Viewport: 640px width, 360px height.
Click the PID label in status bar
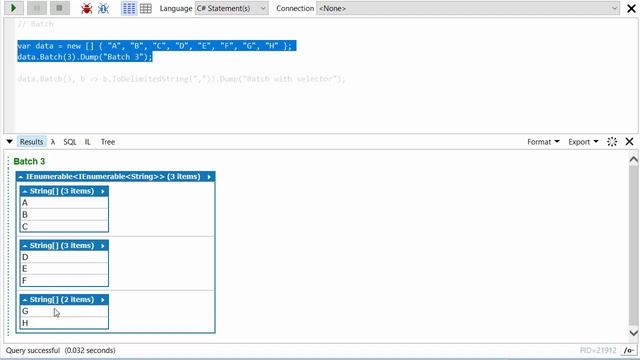(x=598, y=351)
